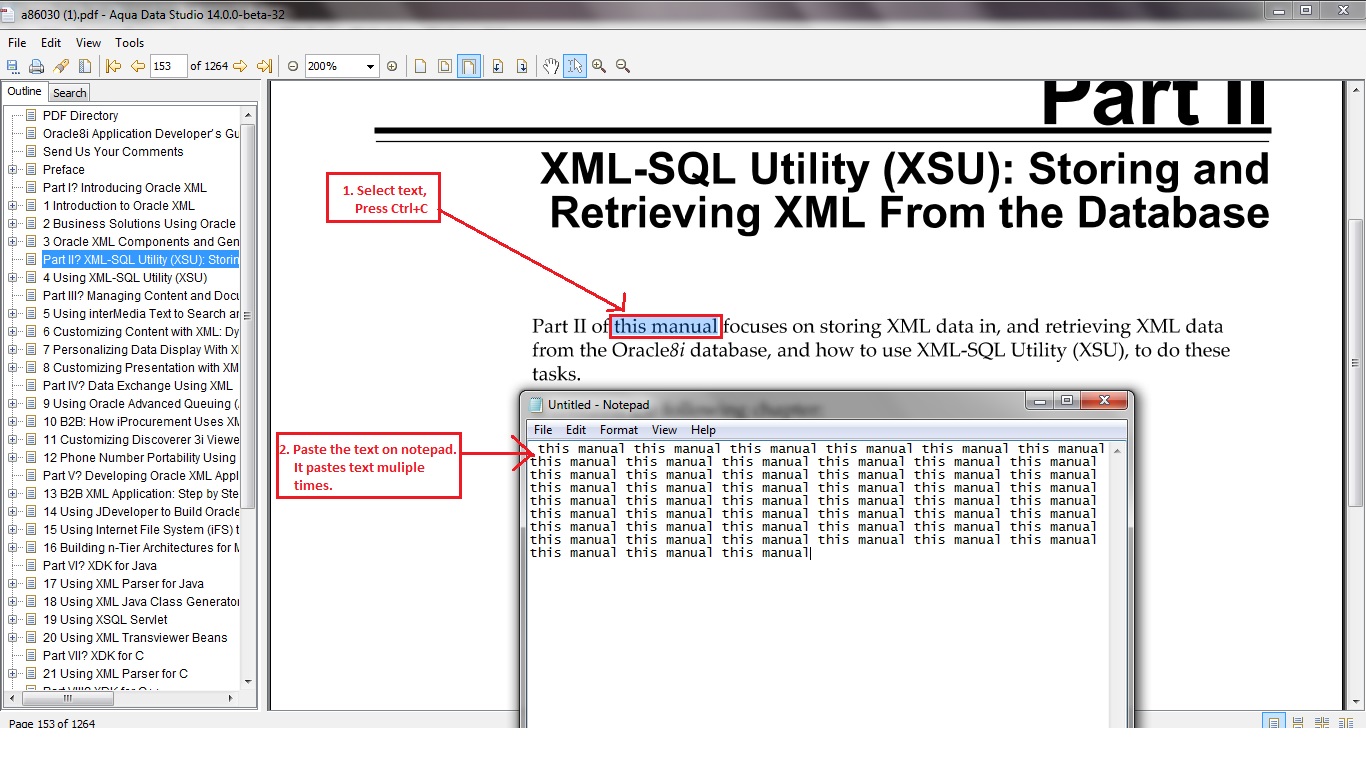This screenshot has height=768, width=1366.
Task: Click the highlighter properties toolbar icon
Action: (x=61, y=66)
